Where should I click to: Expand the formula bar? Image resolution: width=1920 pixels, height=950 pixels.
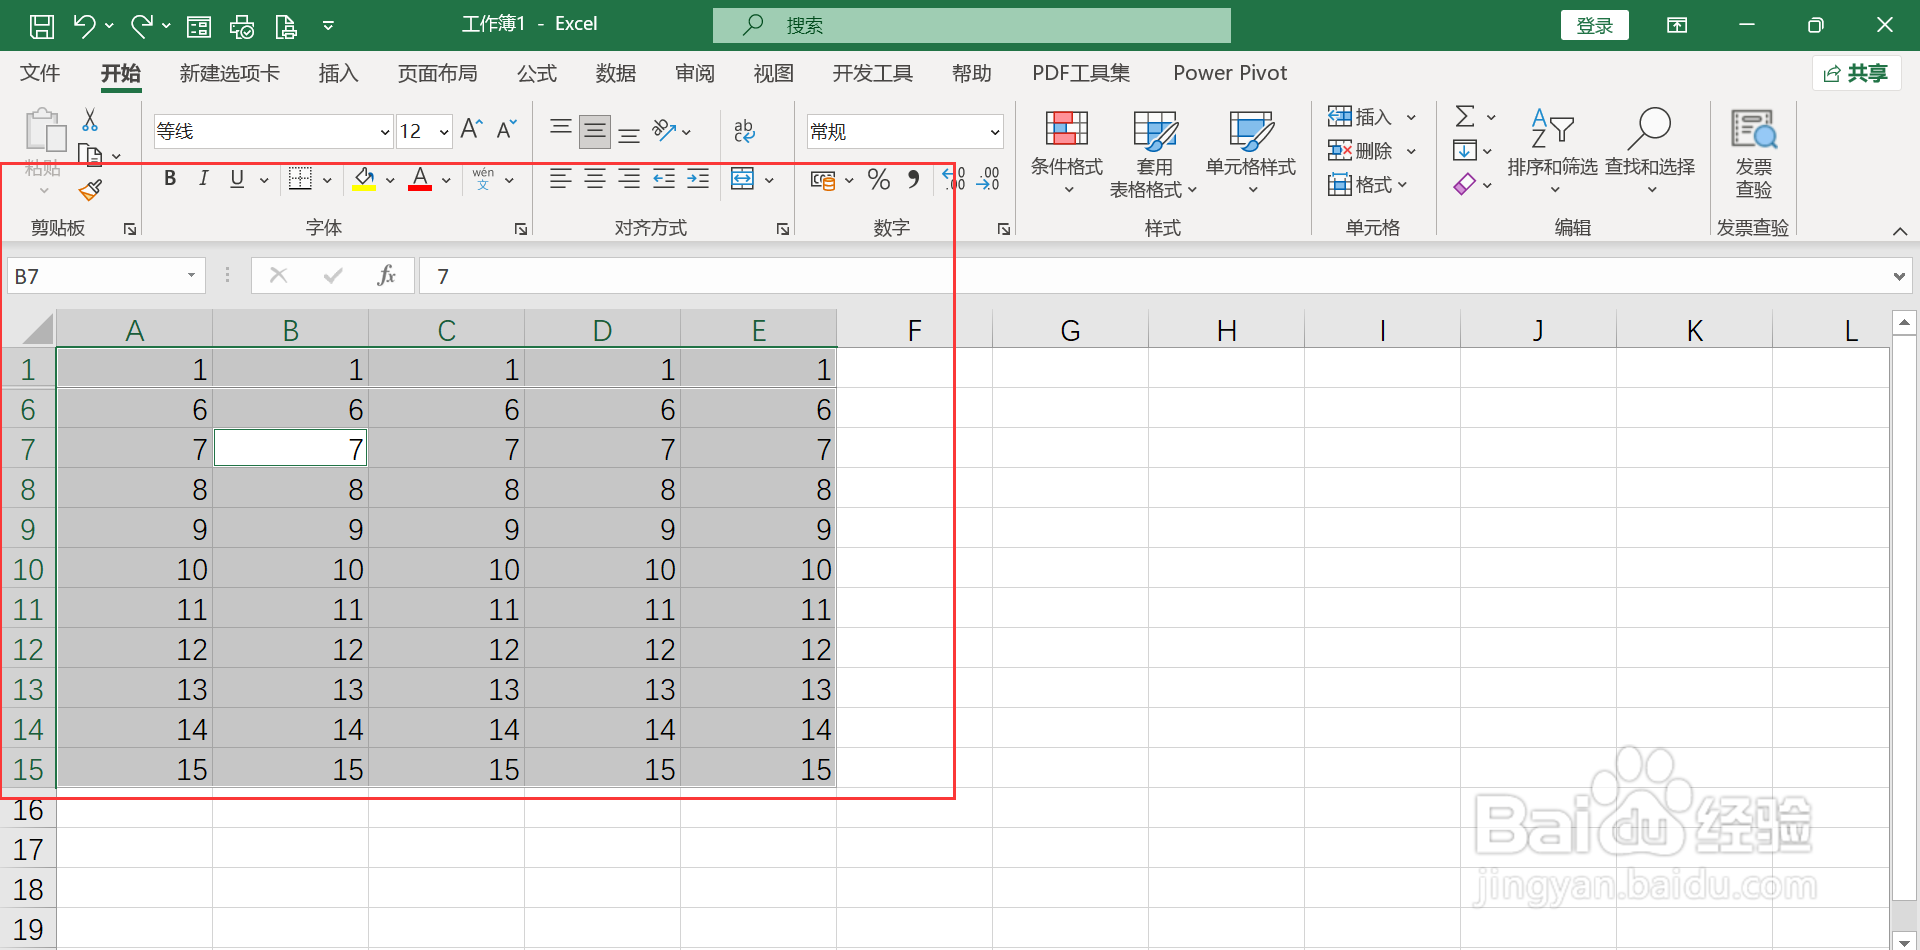click(x=1899, y=277)
